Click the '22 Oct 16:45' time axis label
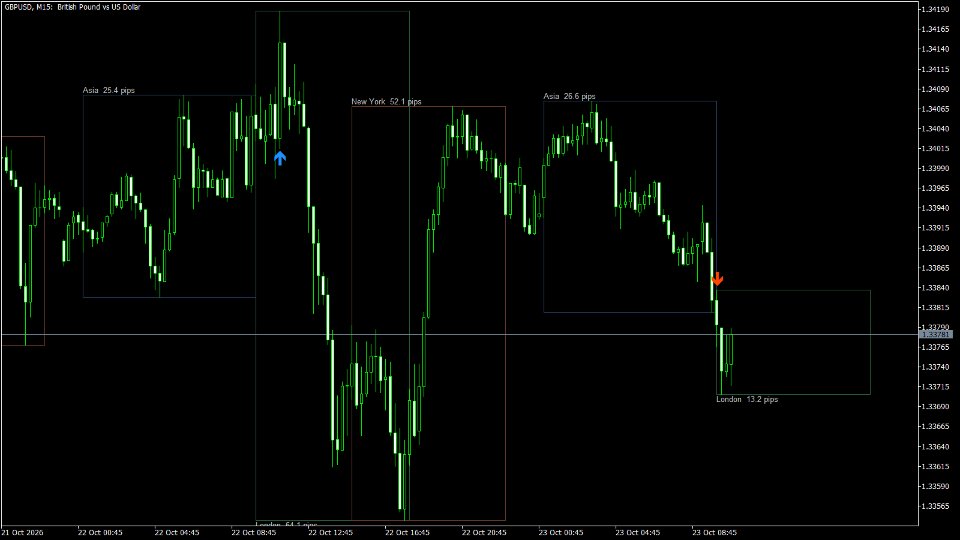This screenshot has height=540, width=960. point(407,533)
